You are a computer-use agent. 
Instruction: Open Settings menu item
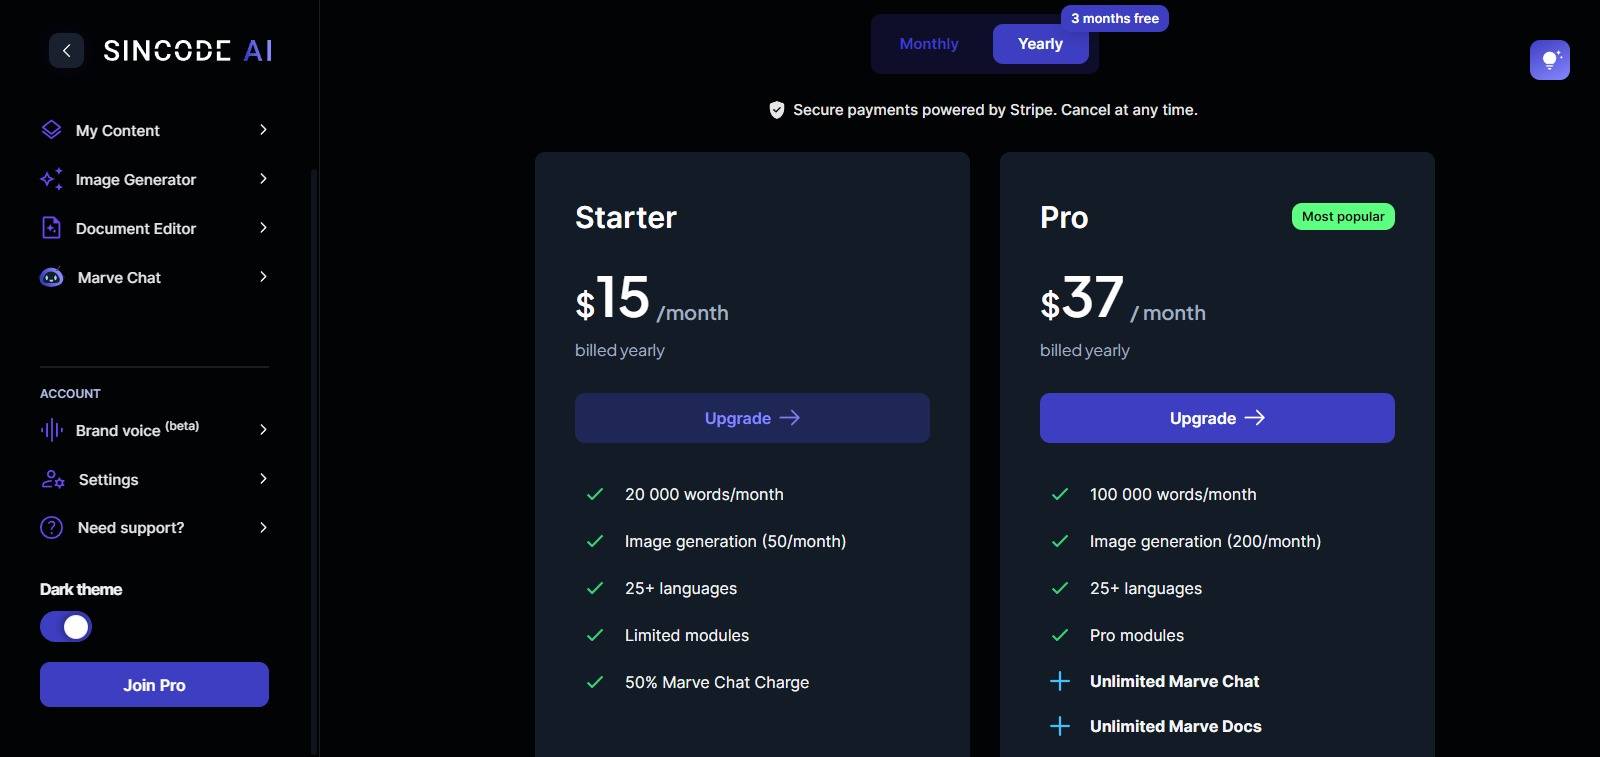[154, 479]
